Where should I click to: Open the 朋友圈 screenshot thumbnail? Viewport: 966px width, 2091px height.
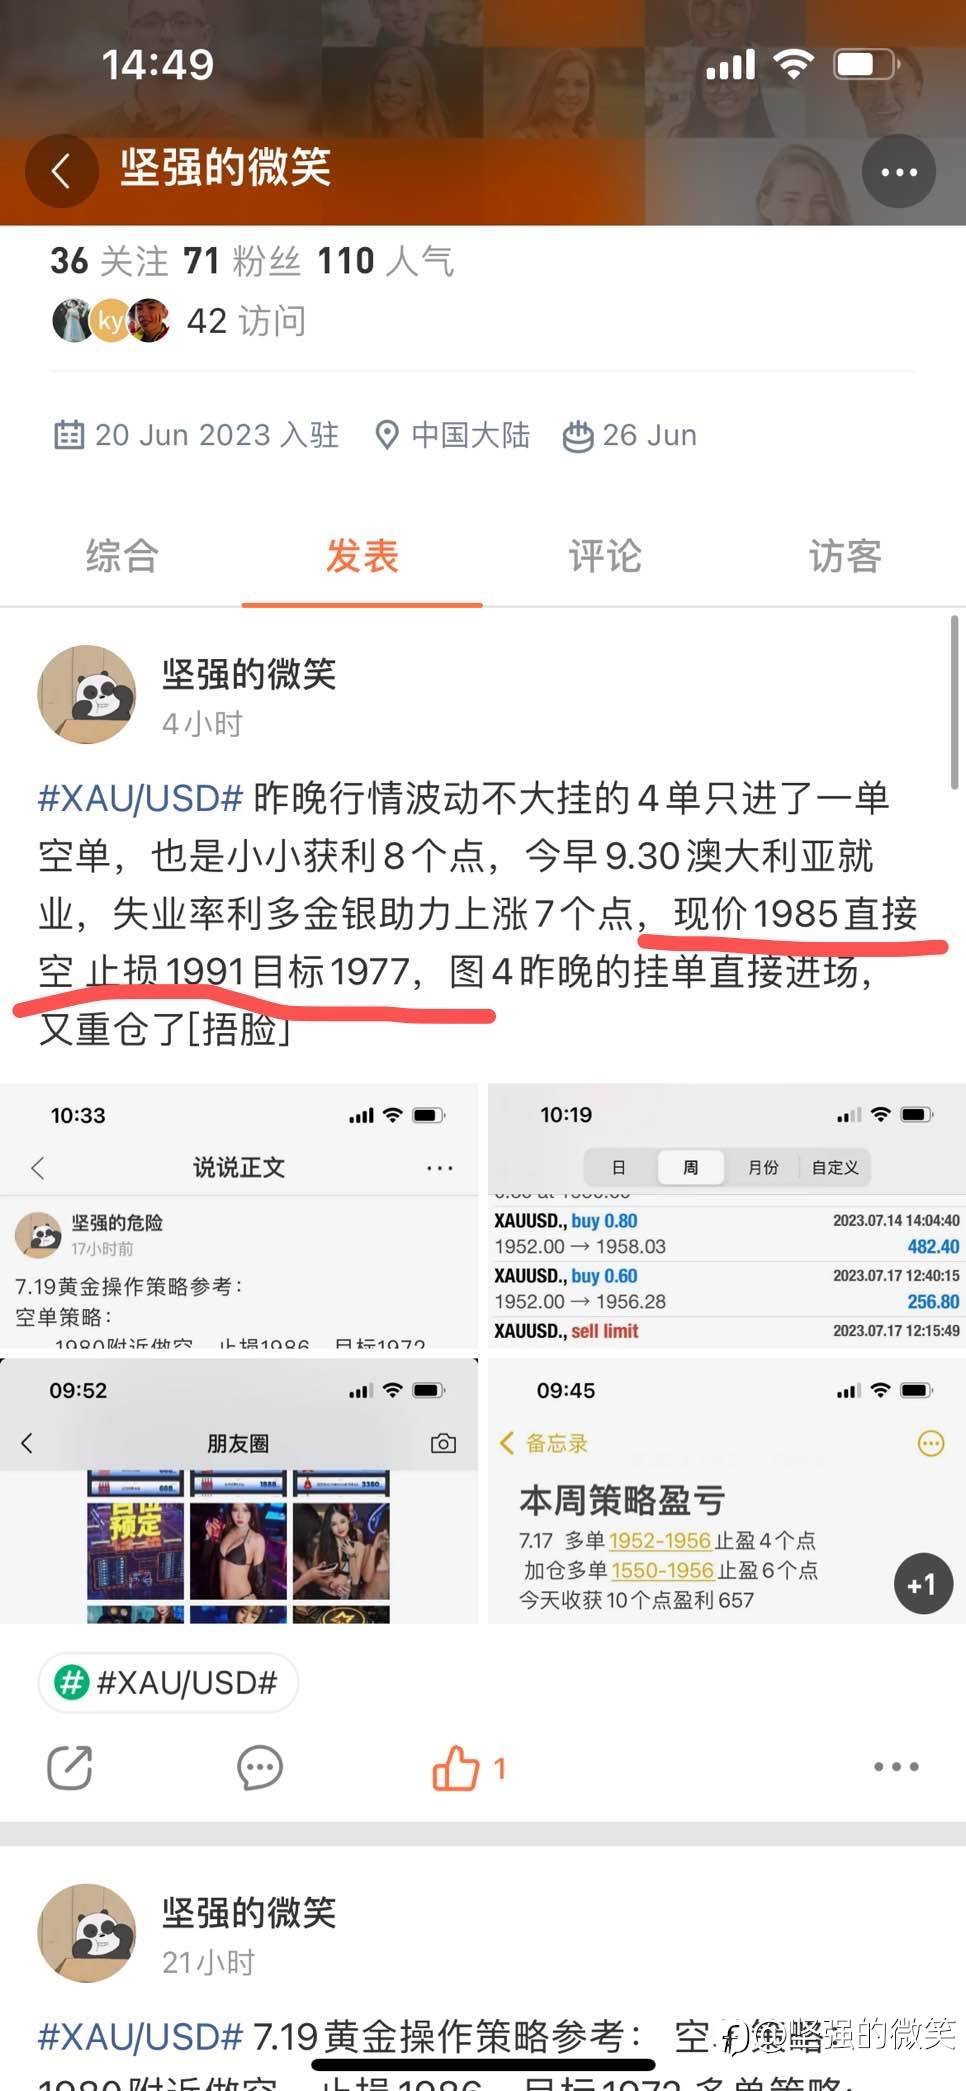point(239,1490)
